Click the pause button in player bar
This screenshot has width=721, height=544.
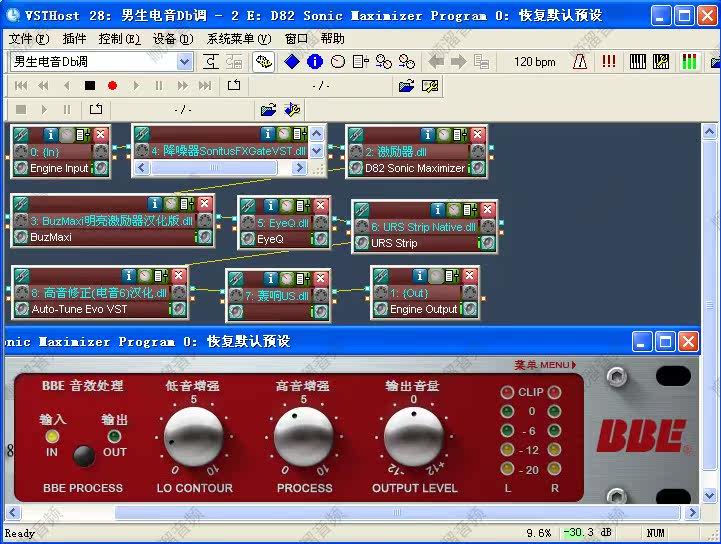[159, 86]
